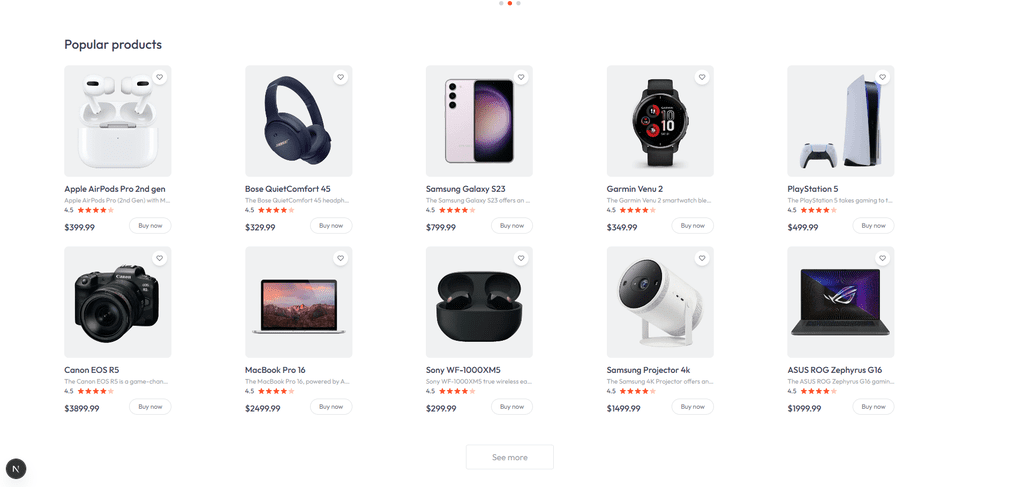The image size is (1024, 487).
Task: Open the Canon EOS R5 product title
Action: (x=91, y=370)
